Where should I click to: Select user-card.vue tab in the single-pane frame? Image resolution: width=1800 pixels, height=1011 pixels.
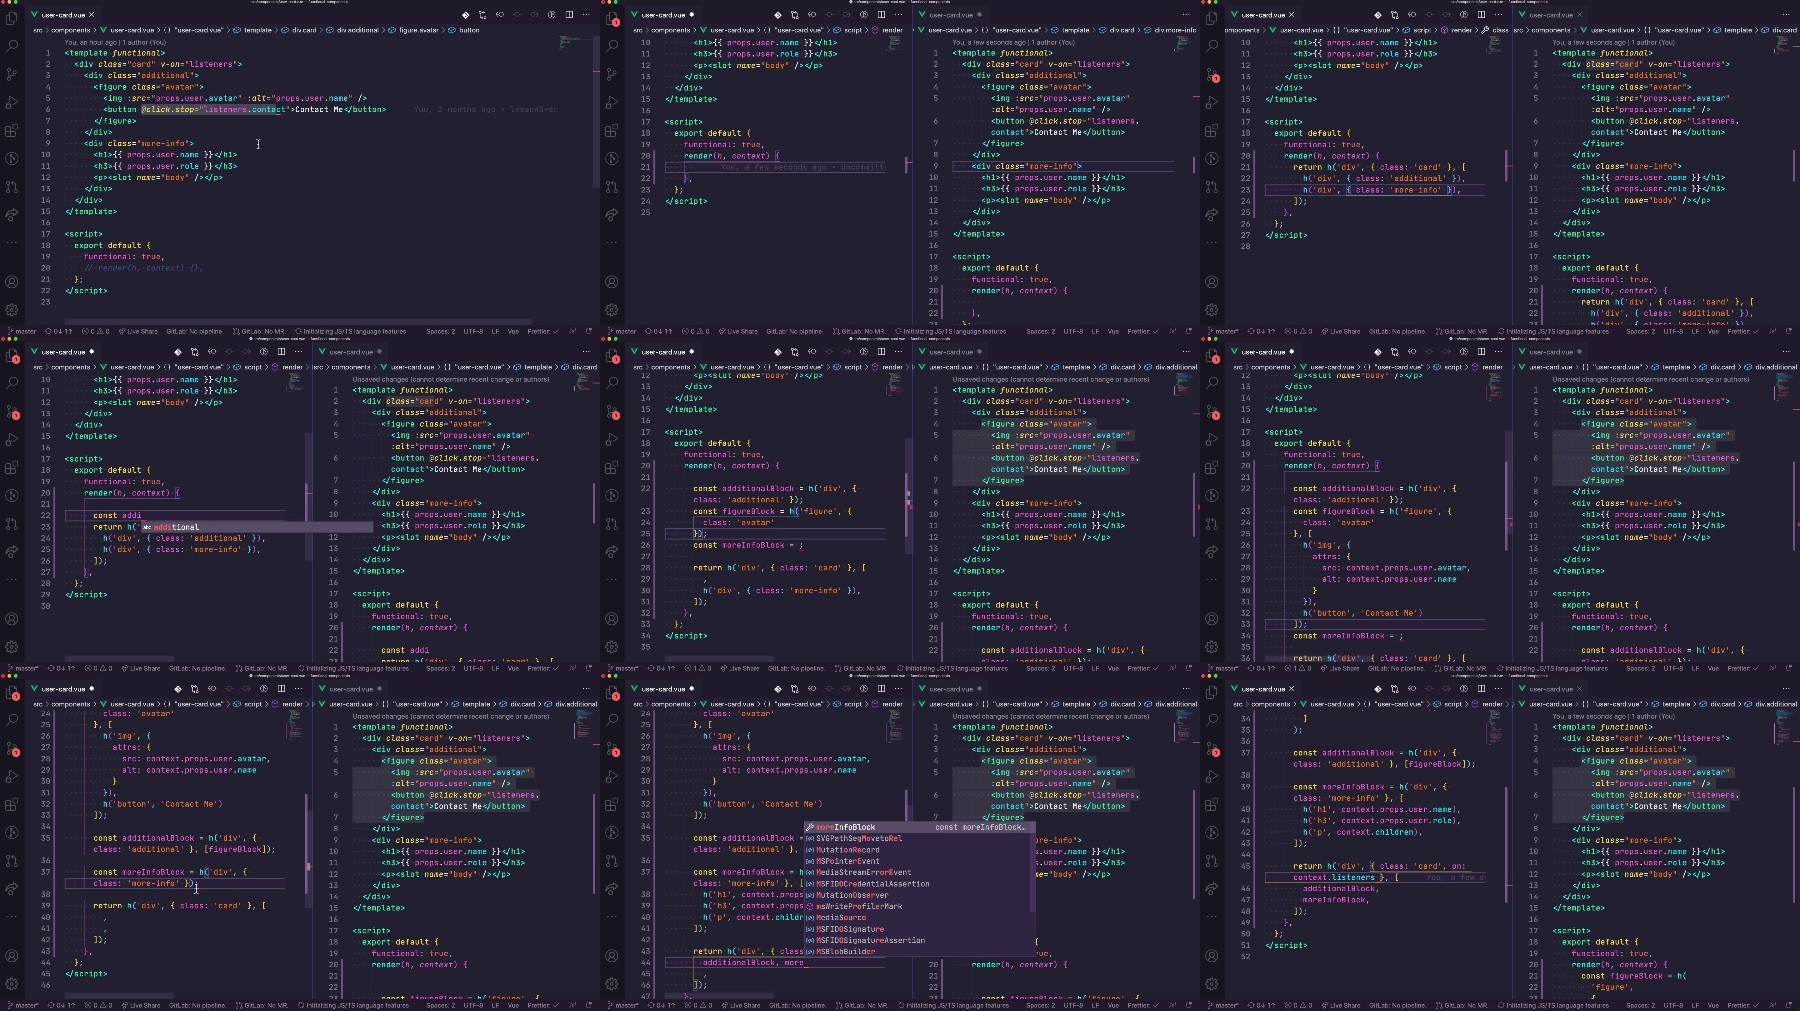click(62, 15)
